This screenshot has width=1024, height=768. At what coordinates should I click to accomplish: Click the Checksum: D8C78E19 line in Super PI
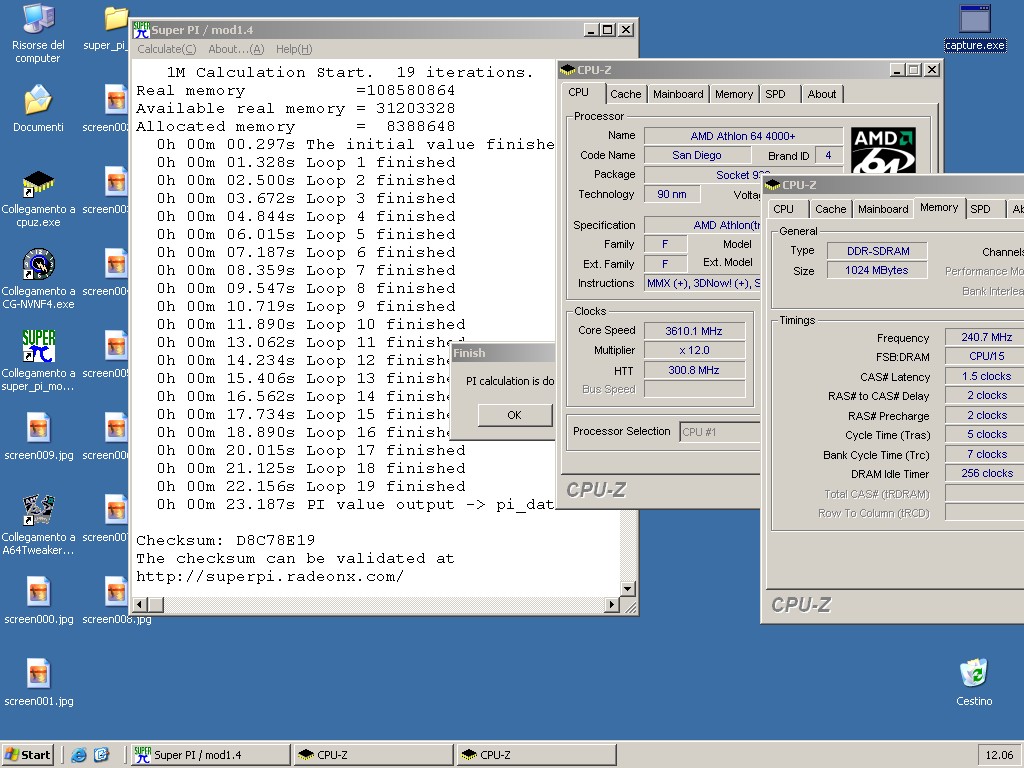point(225,541)
